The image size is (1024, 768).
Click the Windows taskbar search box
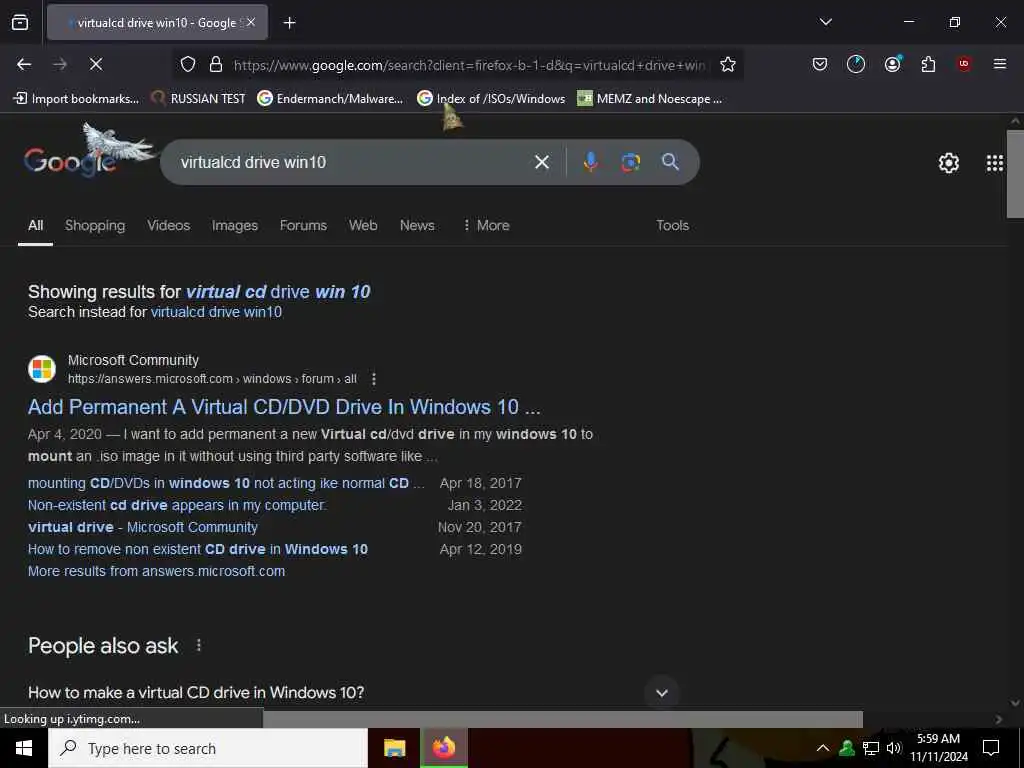tap(208, 748)
